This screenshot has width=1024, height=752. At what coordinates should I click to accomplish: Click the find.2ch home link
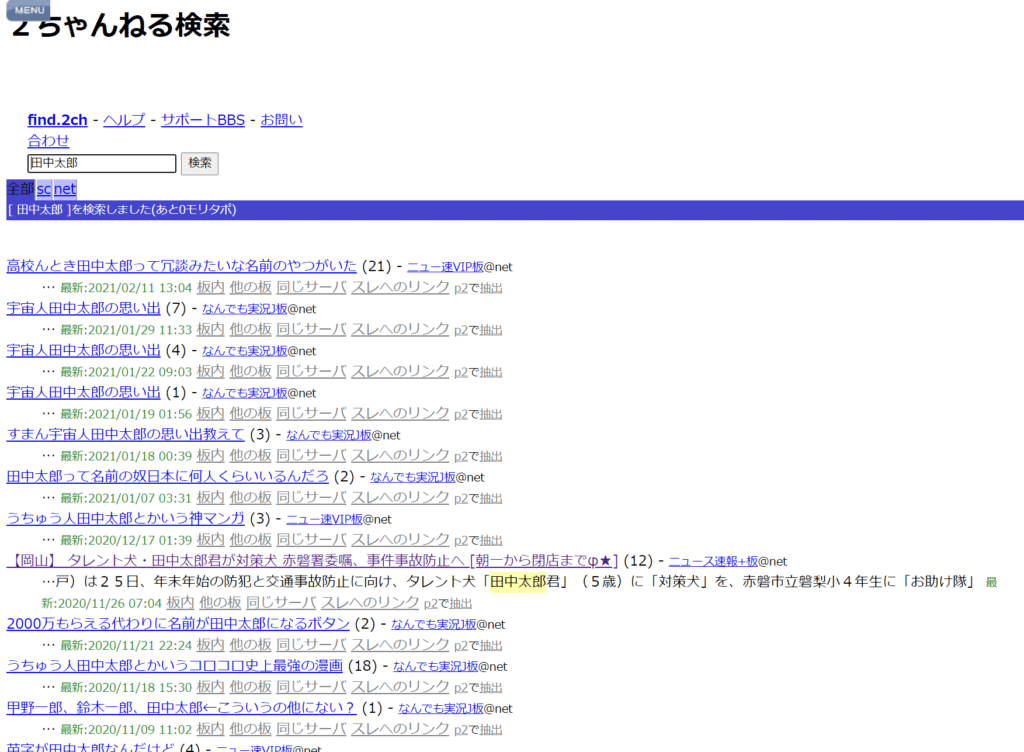57,119
